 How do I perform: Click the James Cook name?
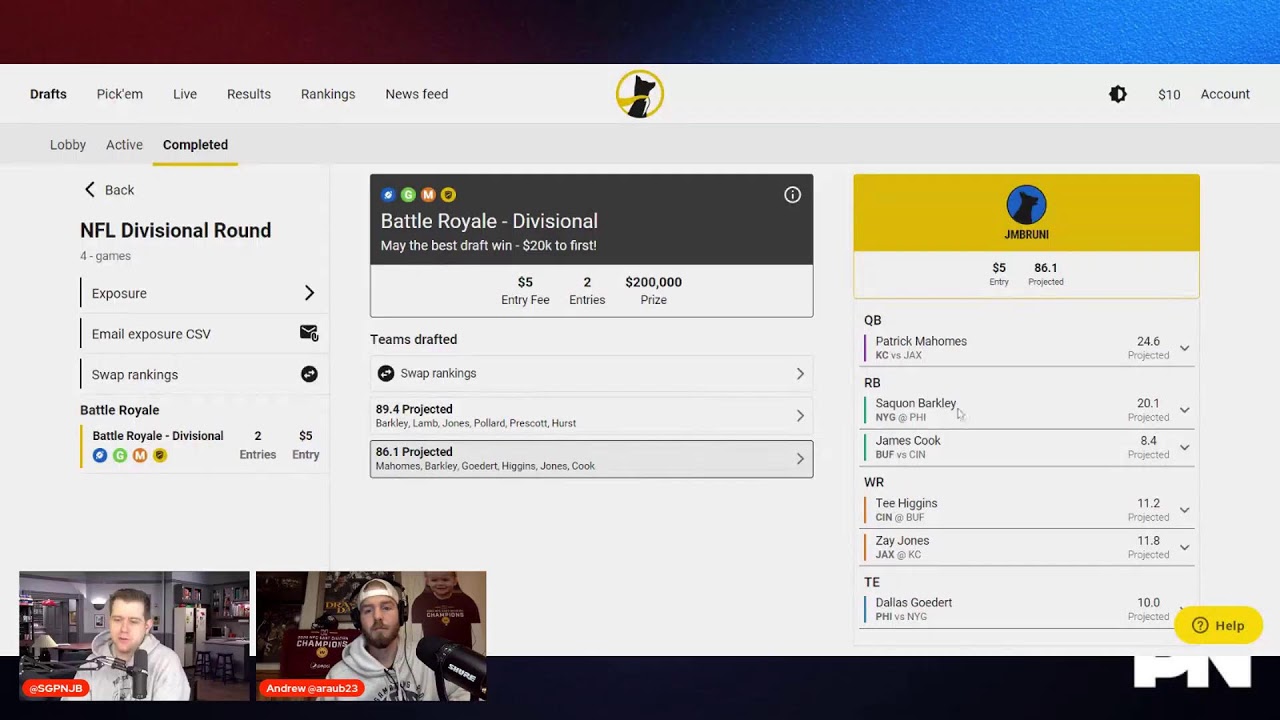(x=908, y=440)
